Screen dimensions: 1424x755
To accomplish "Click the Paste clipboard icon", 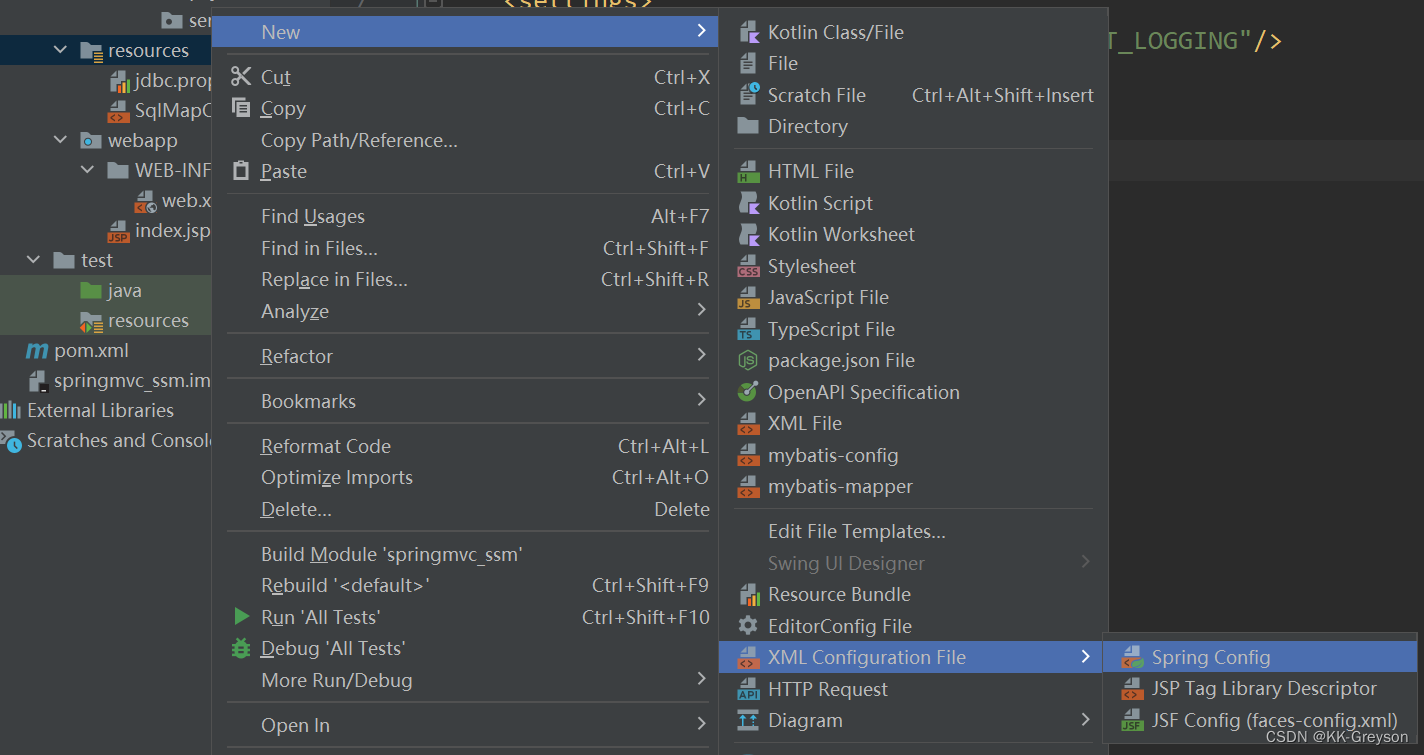I will pos(241,171).
